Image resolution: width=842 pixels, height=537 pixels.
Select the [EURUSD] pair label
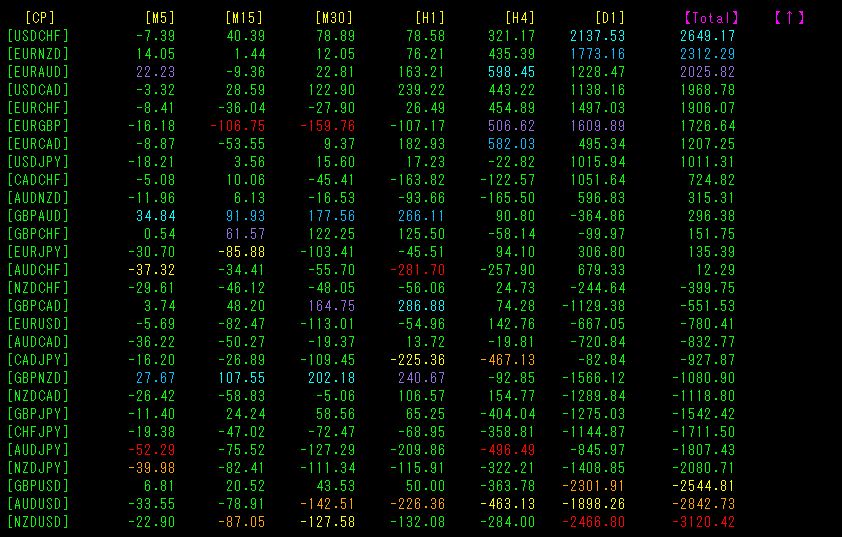38,324
